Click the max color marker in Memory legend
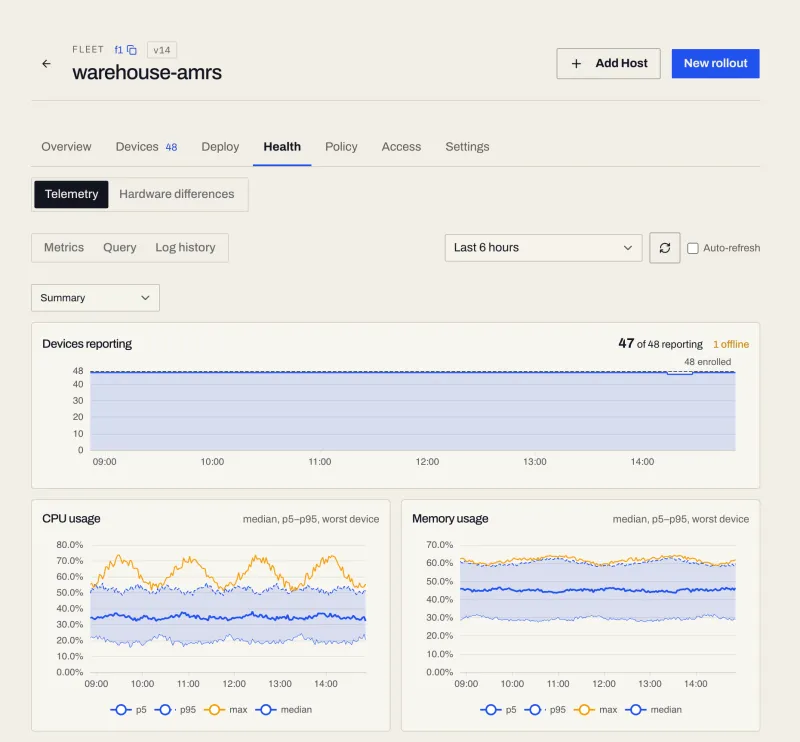Screen dimensions: 800x742 pos(584,710)
